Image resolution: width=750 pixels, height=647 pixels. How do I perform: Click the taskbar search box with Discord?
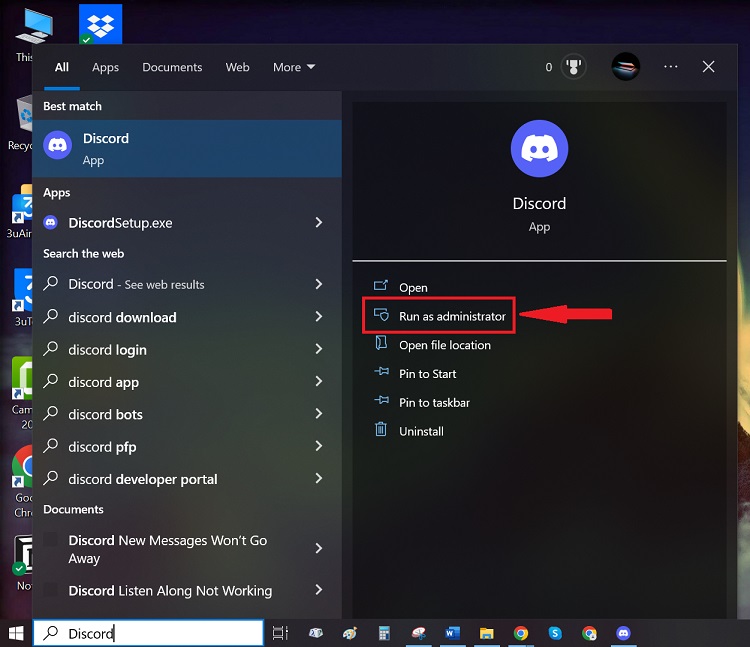[x=148, y=633]
